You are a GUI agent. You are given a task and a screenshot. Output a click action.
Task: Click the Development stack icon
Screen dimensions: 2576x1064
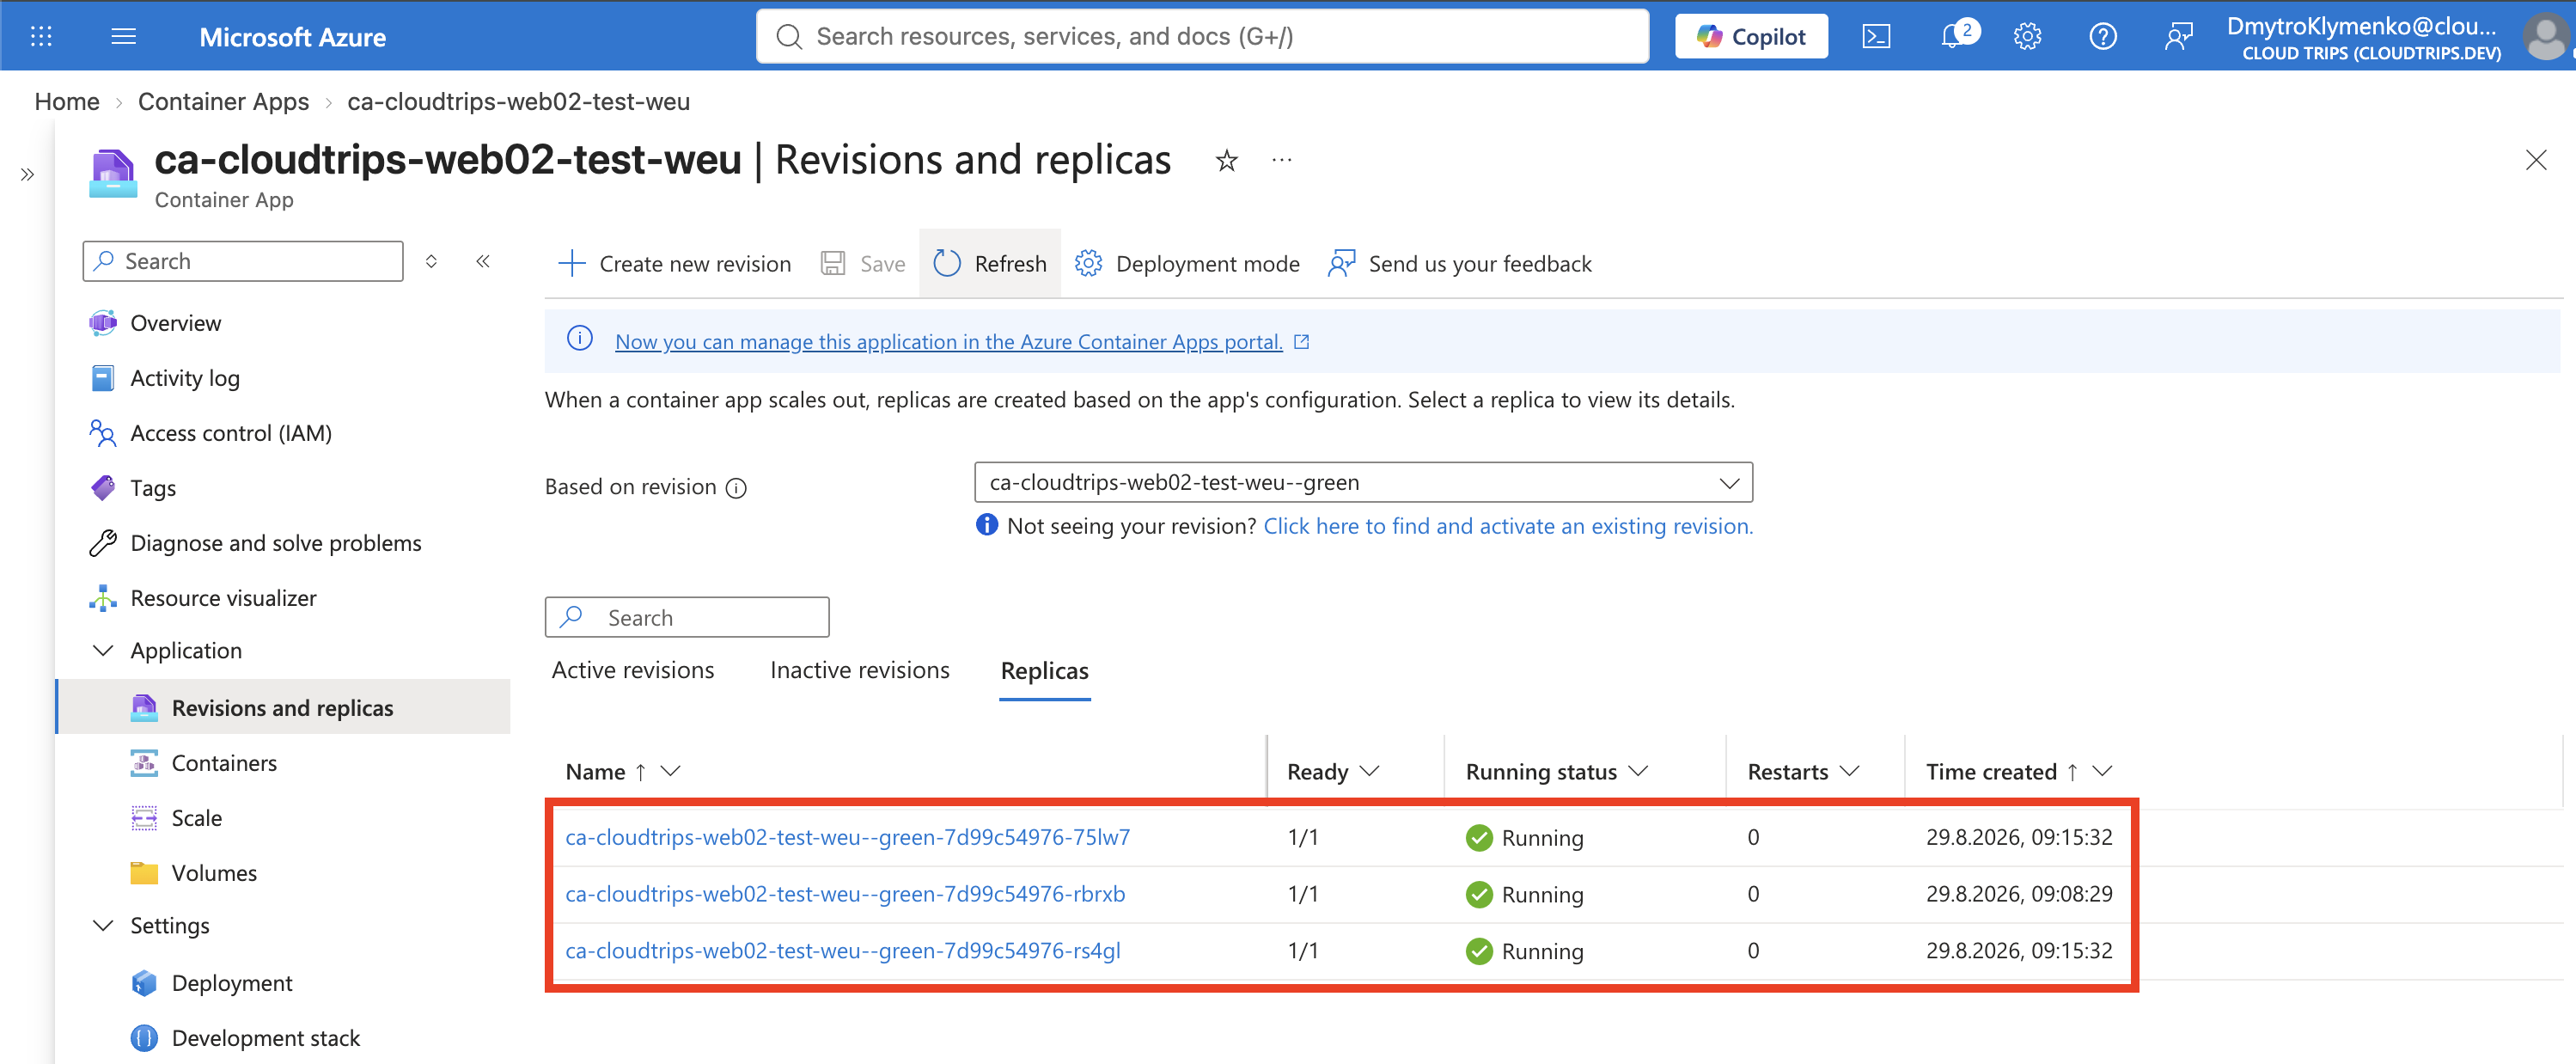pyautogui.click(x=144, y=1038)
